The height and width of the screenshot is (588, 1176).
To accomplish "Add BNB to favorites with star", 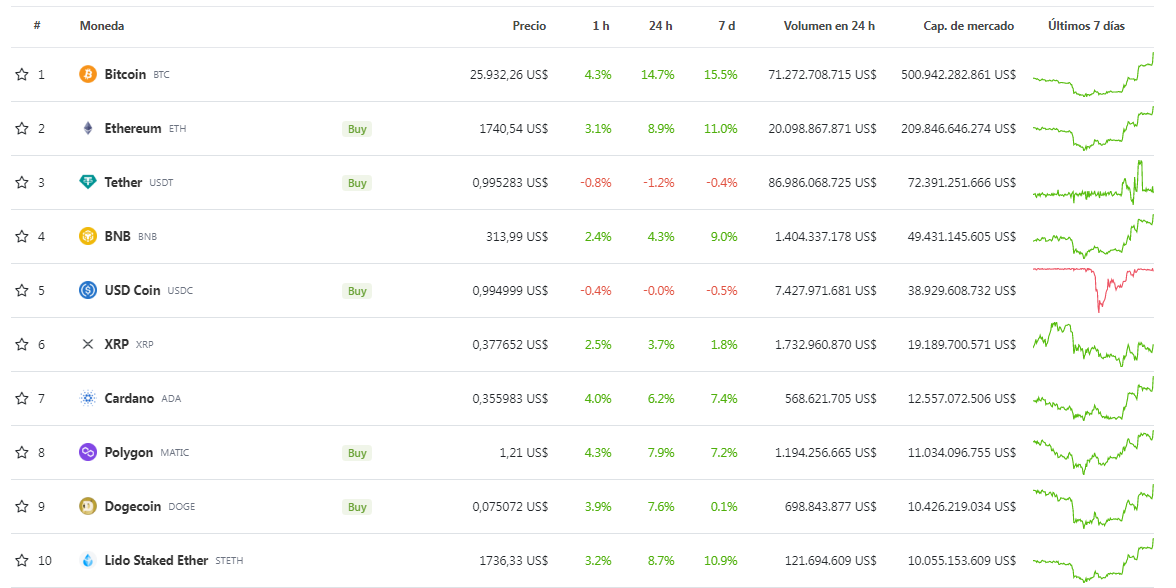I will click(x=22, y=236).
